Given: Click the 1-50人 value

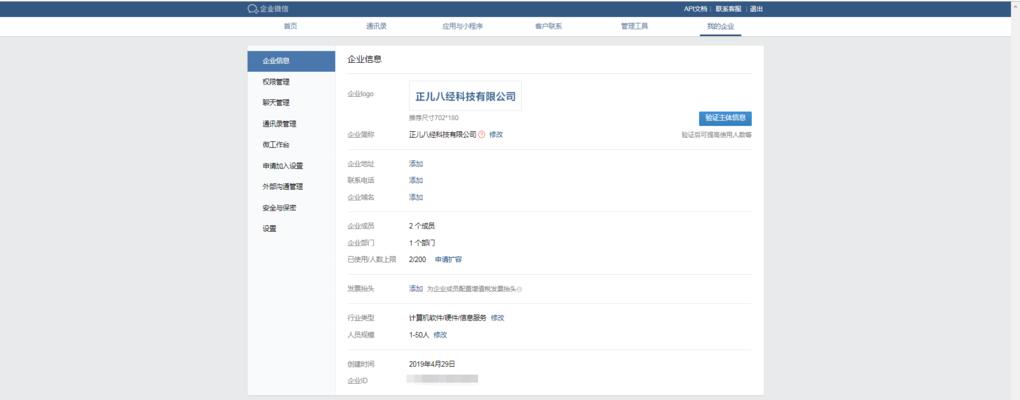Looking at the screenshot, I should (x=419, y=335).
